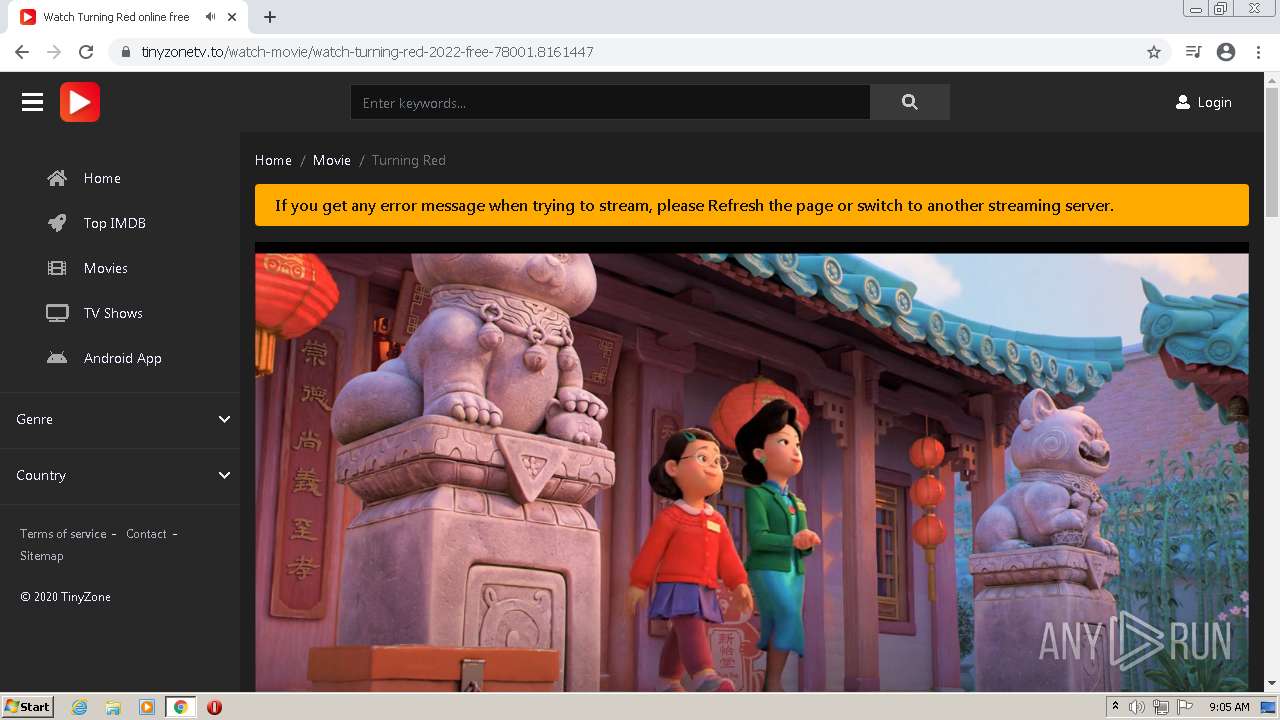Viewport: 1280px width, 720px height.
Task: Bookmark this page with star icon
Action: coord(1154,52)
